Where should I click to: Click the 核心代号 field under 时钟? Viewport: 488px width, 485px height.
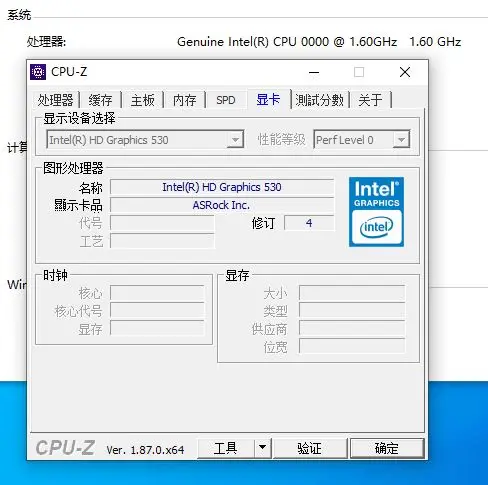(157, 311)
